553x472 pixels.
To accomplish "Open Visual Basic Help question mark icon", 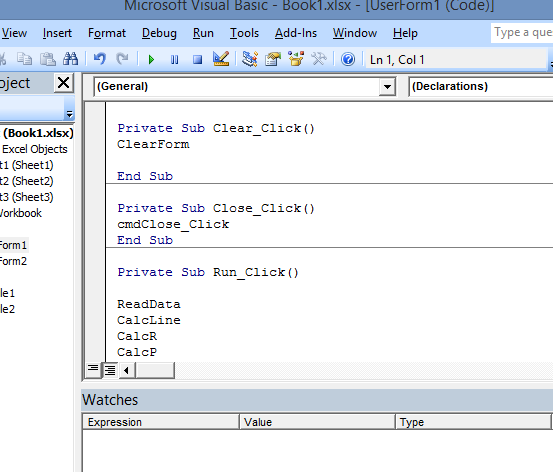I will click(x=348, y=59).
